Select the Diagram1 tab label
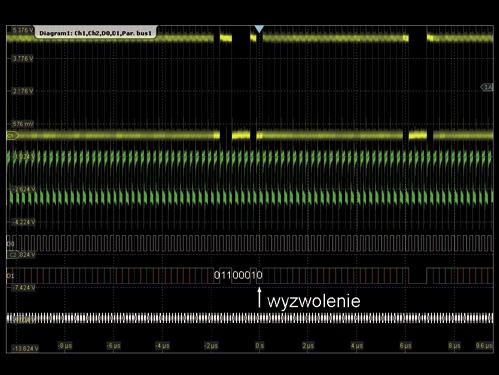 [95, 33]
